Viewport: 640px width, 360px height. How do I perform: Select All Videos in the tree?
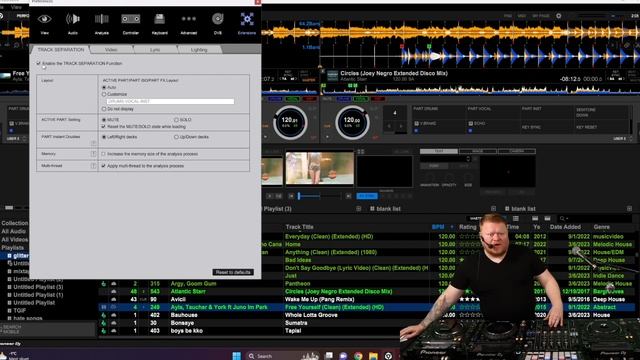coord(15,240)
